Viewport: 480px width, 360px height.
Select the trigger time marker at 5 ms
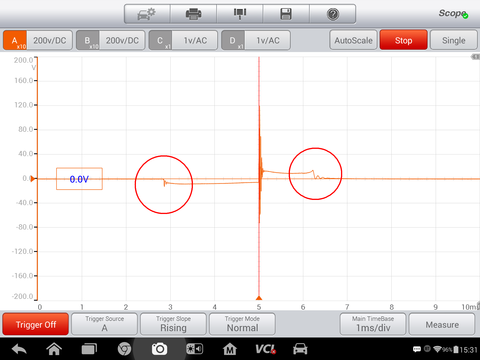click(259, 298)
